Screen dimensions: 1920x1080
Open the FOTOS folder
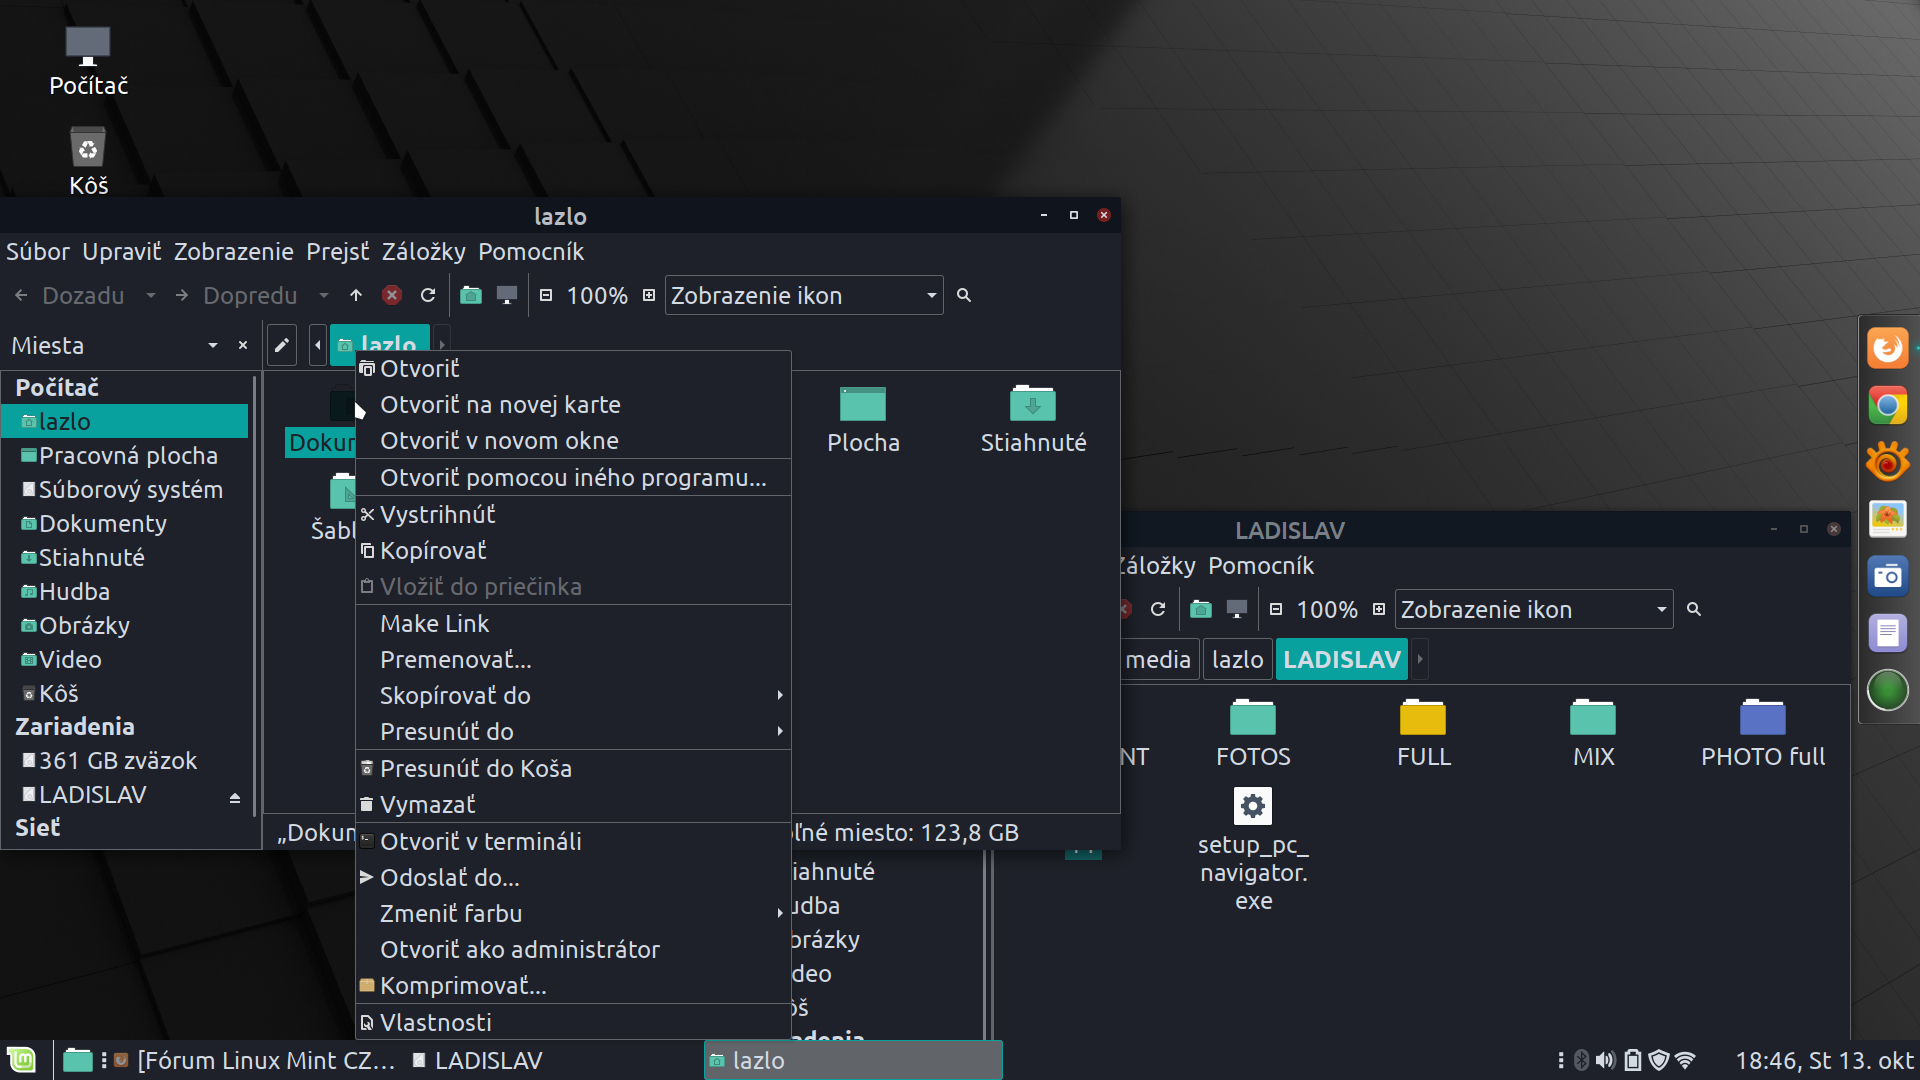1253,731
